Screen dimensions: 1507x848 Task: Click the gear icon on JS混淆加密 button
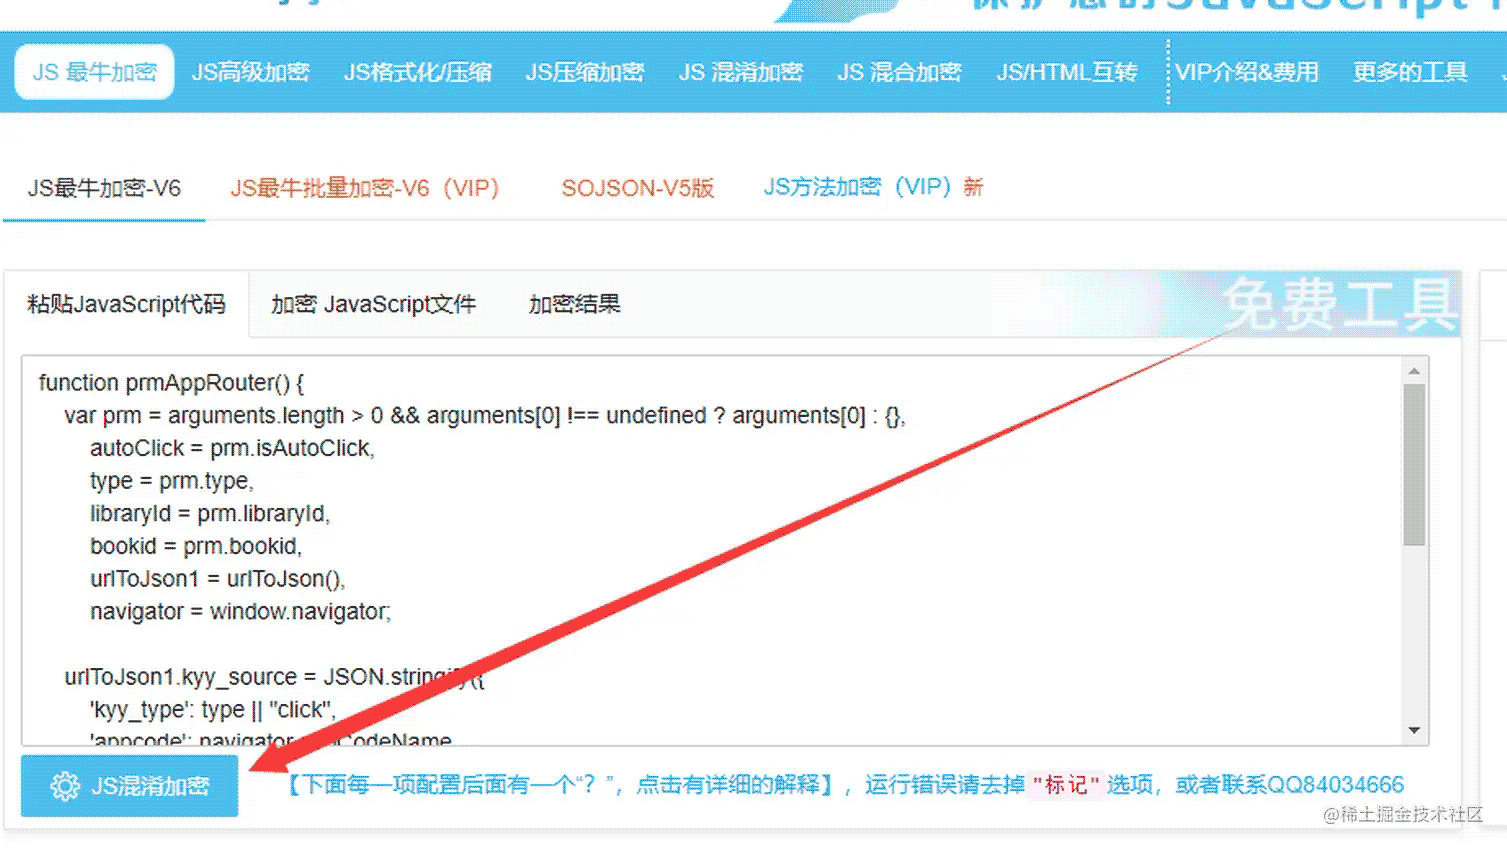64,786
